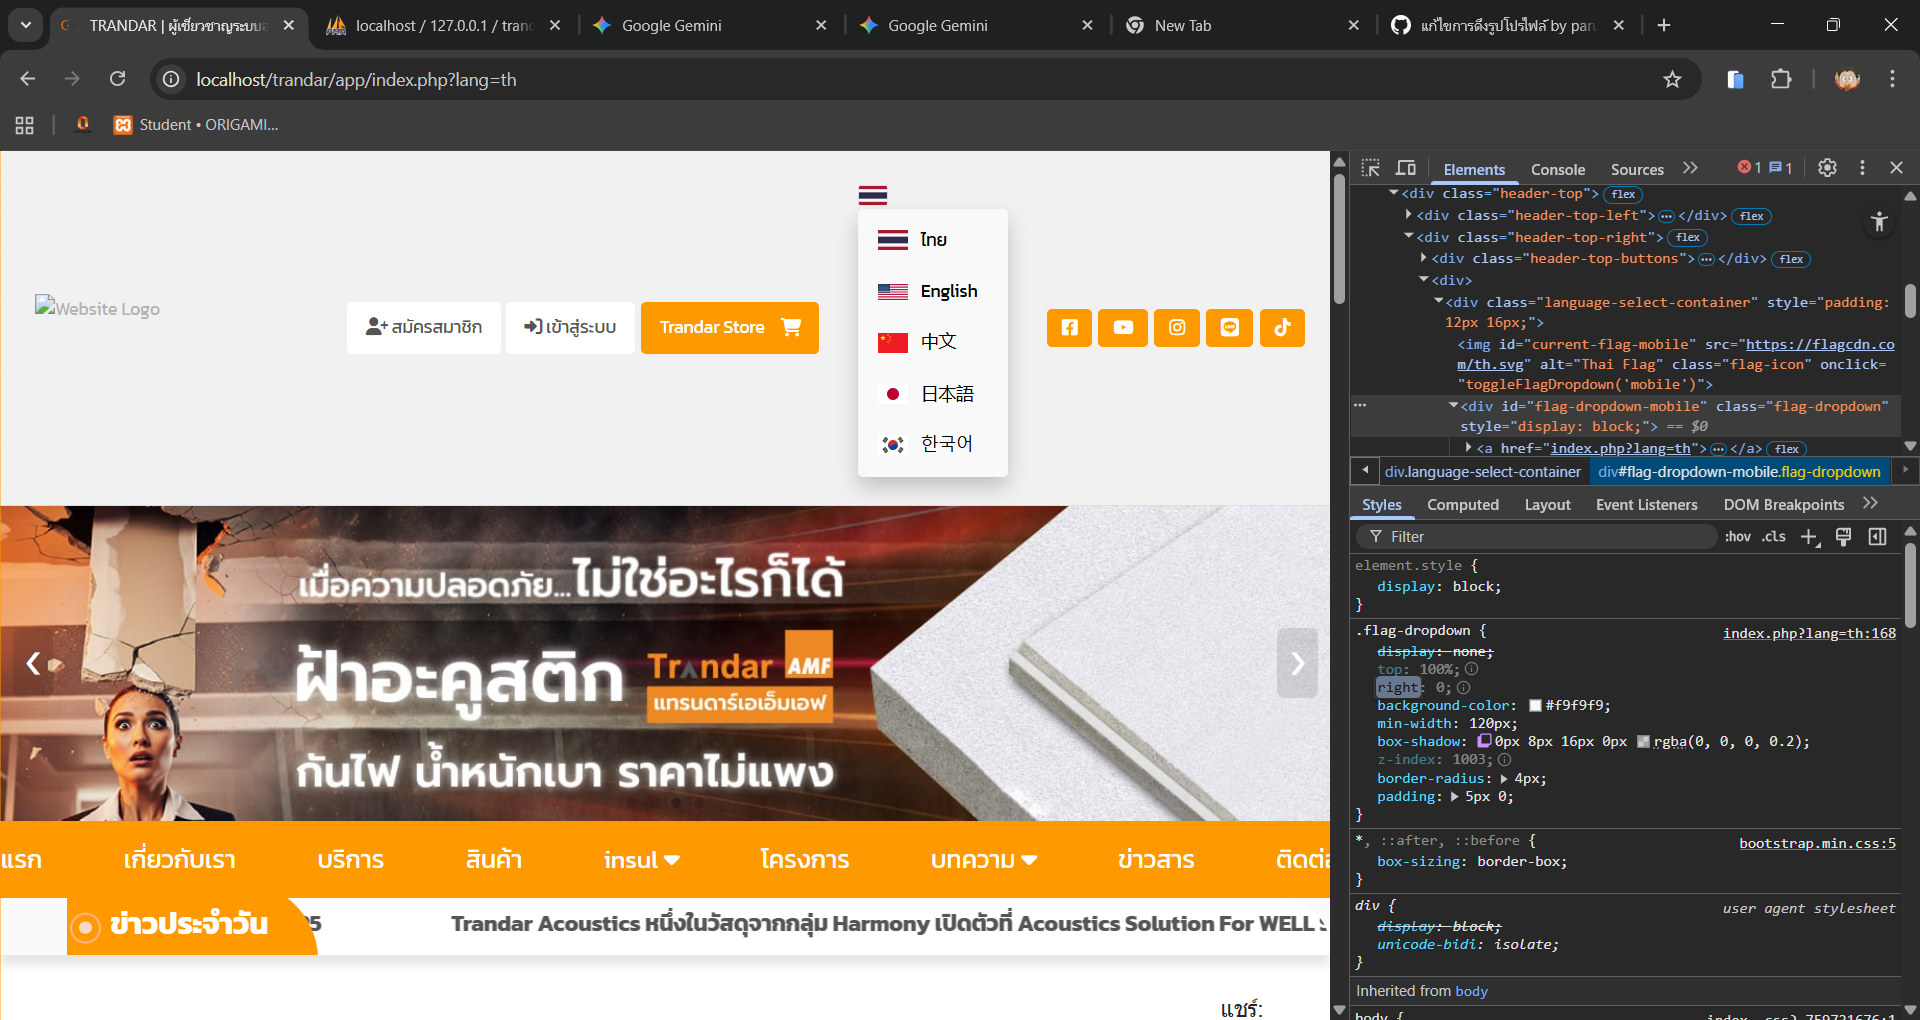
Task: Click the new style rule plus icon
Action: pos(1809,537)
